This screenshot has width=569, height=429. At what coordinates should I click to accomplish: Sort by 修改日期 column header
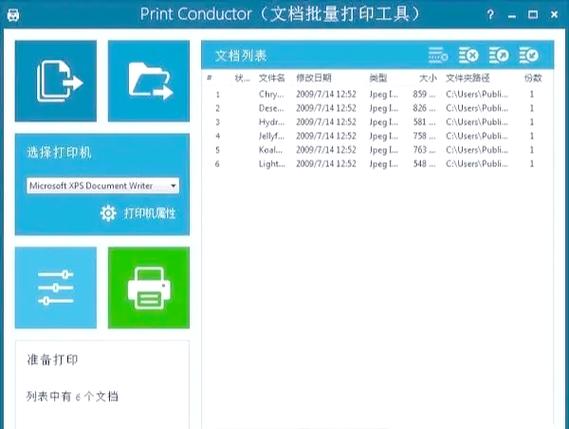314,78
